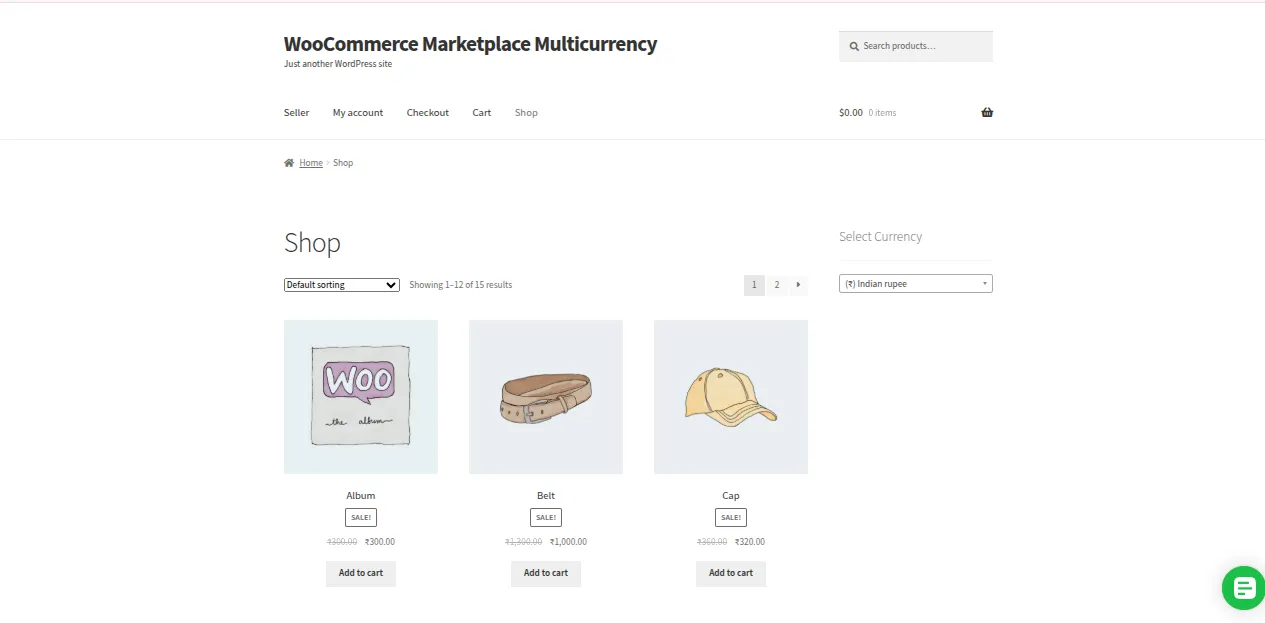Add Cap to cart
1265x623 pixels.
tap(731, 573)
